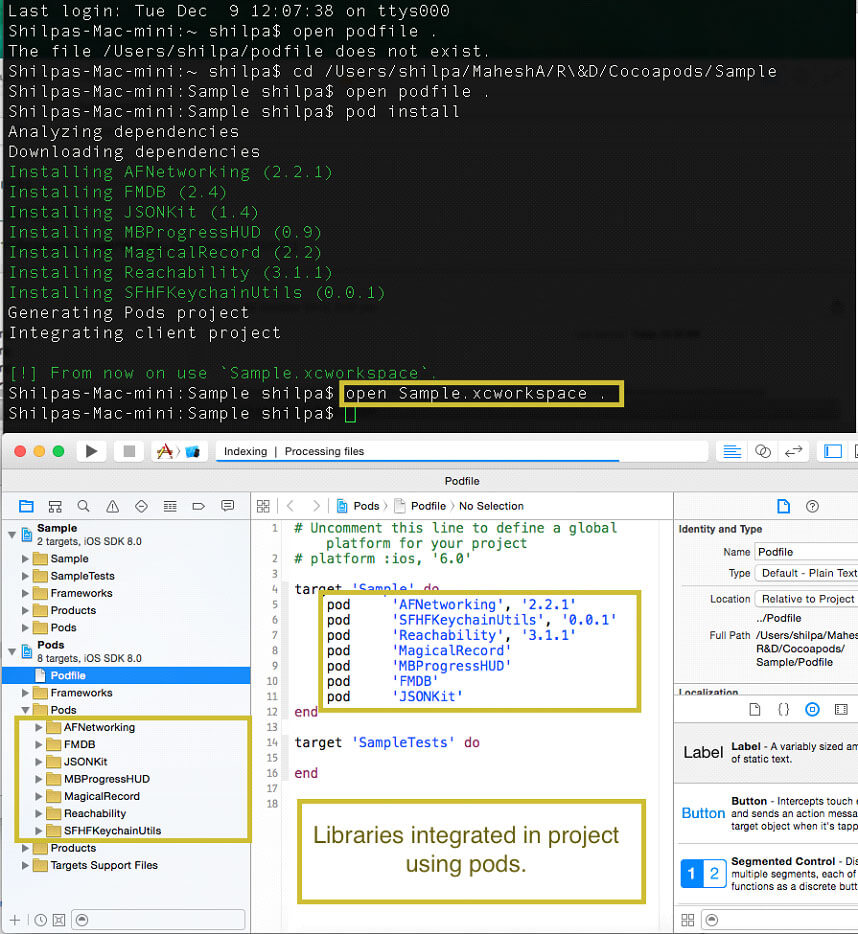Click the add (+) button in navigator footer

[x=15, y=920]
